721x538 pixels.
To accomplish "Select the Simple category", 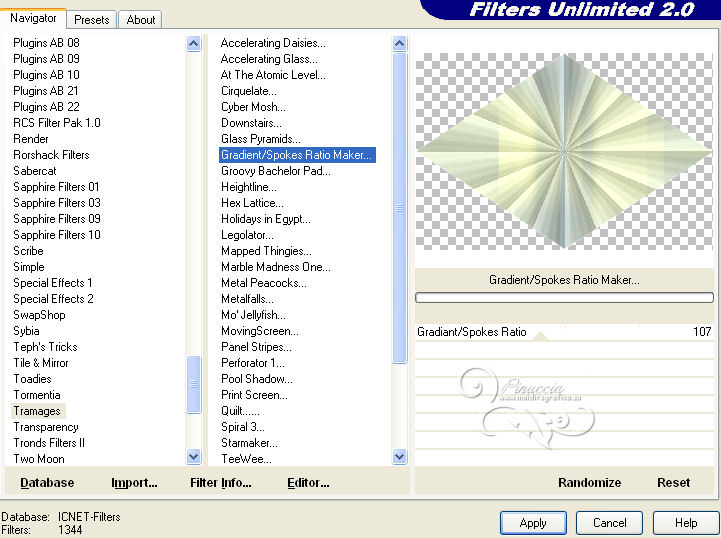I will (29, 267).
